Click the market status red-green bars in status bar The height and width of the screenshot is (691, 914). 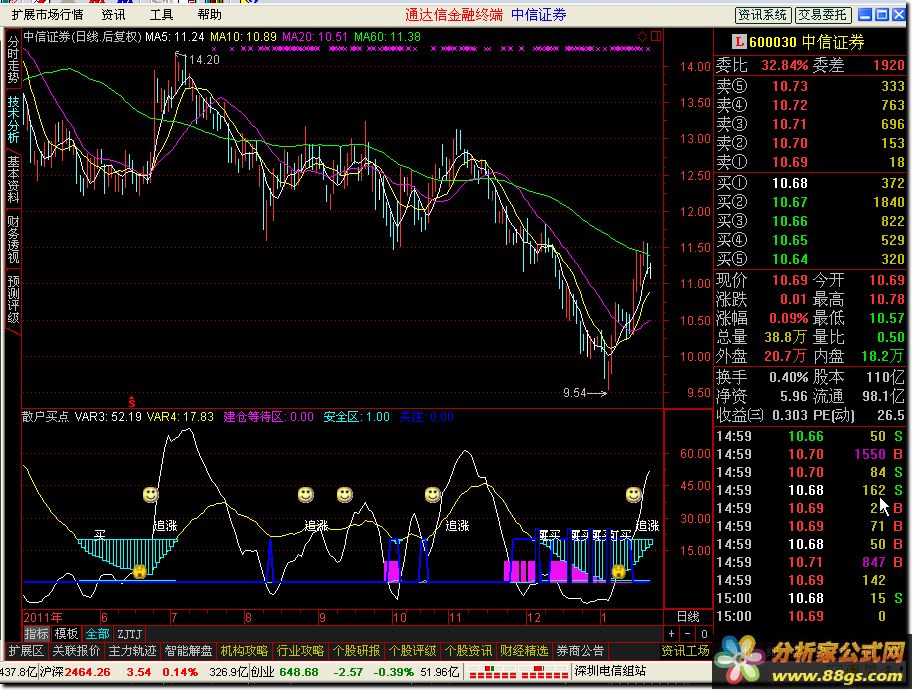(518, 672)
